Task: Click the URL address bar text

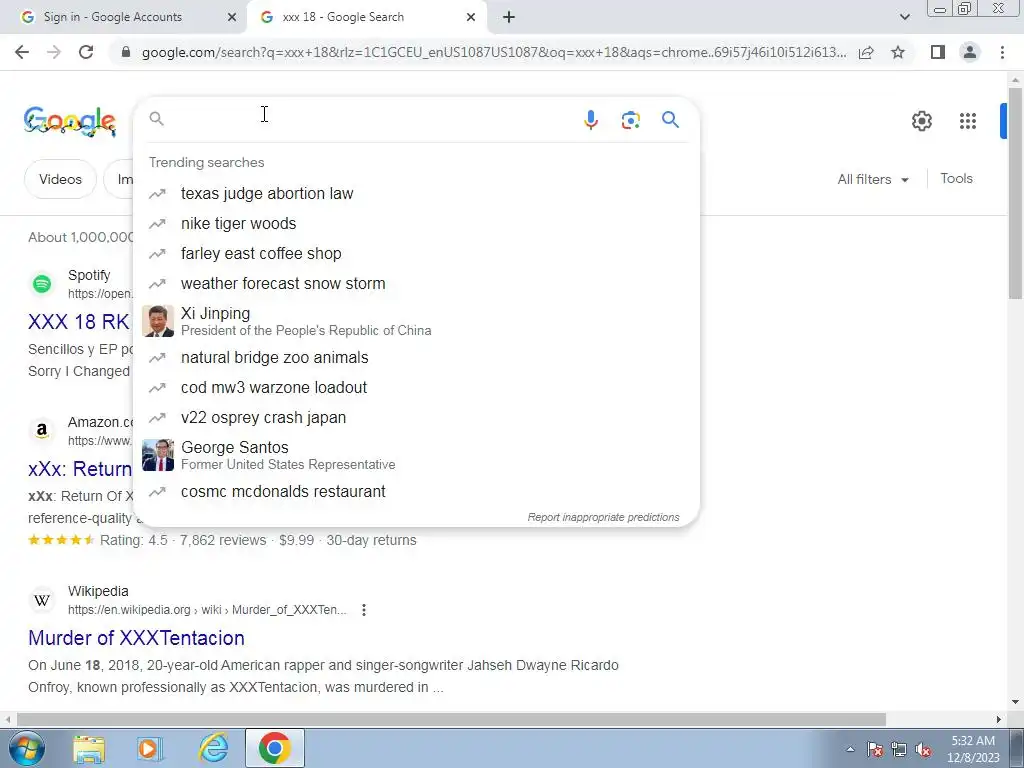Action: 494,52
